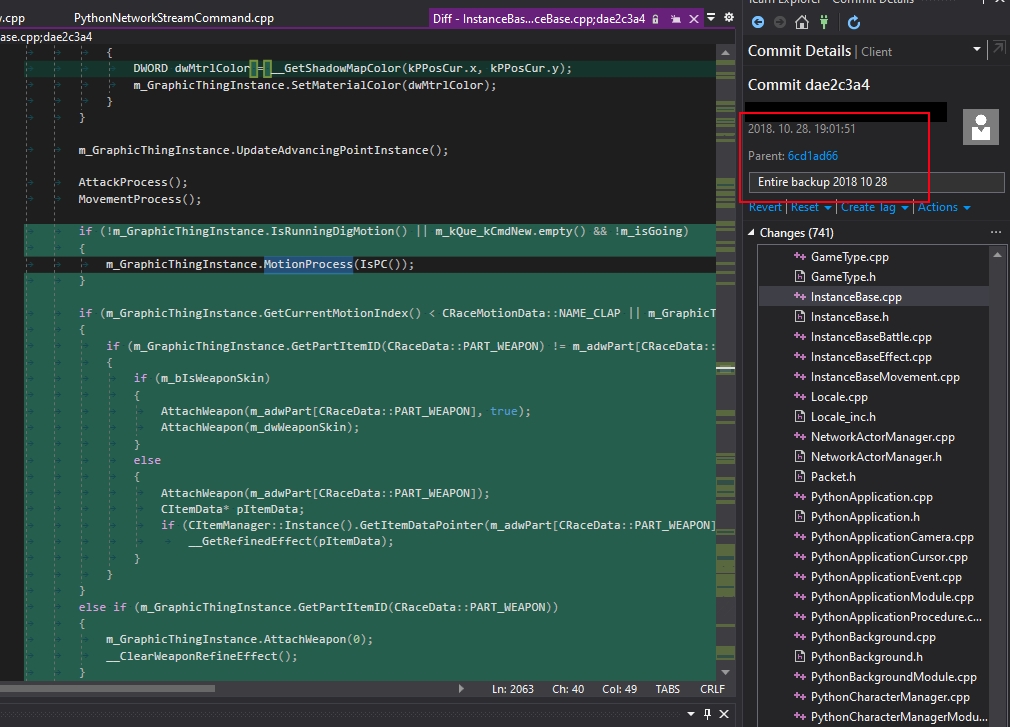Screen dimensions: 1010x727
Task: Open bottom panel window position dropdown
Action: [691, 714]
